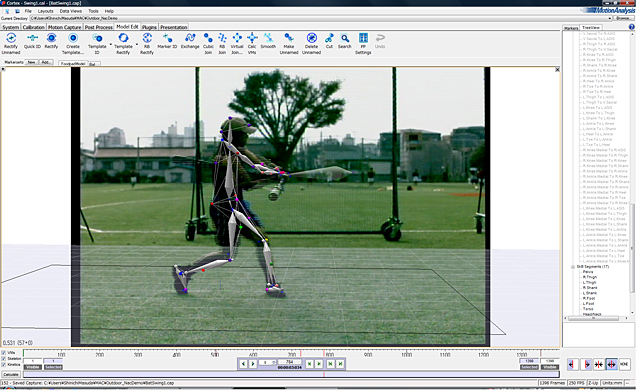Switch to the System tab
The image size is (641, 392).
point(11,27)
